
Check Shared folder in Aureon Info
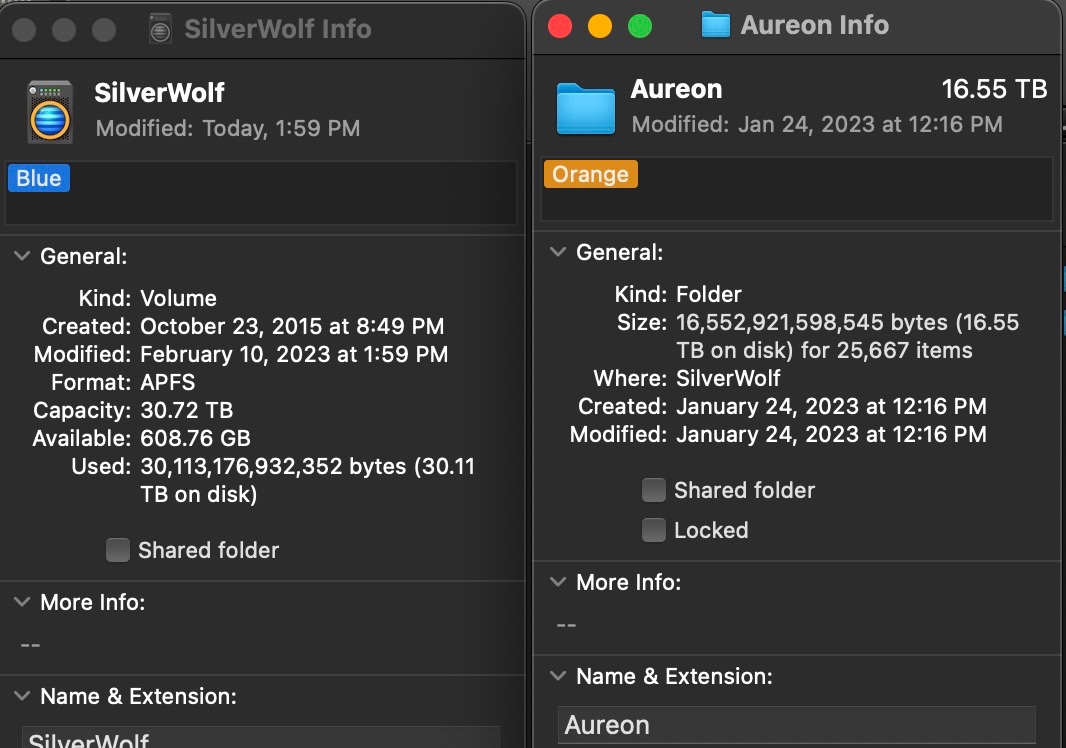[654, 490]
